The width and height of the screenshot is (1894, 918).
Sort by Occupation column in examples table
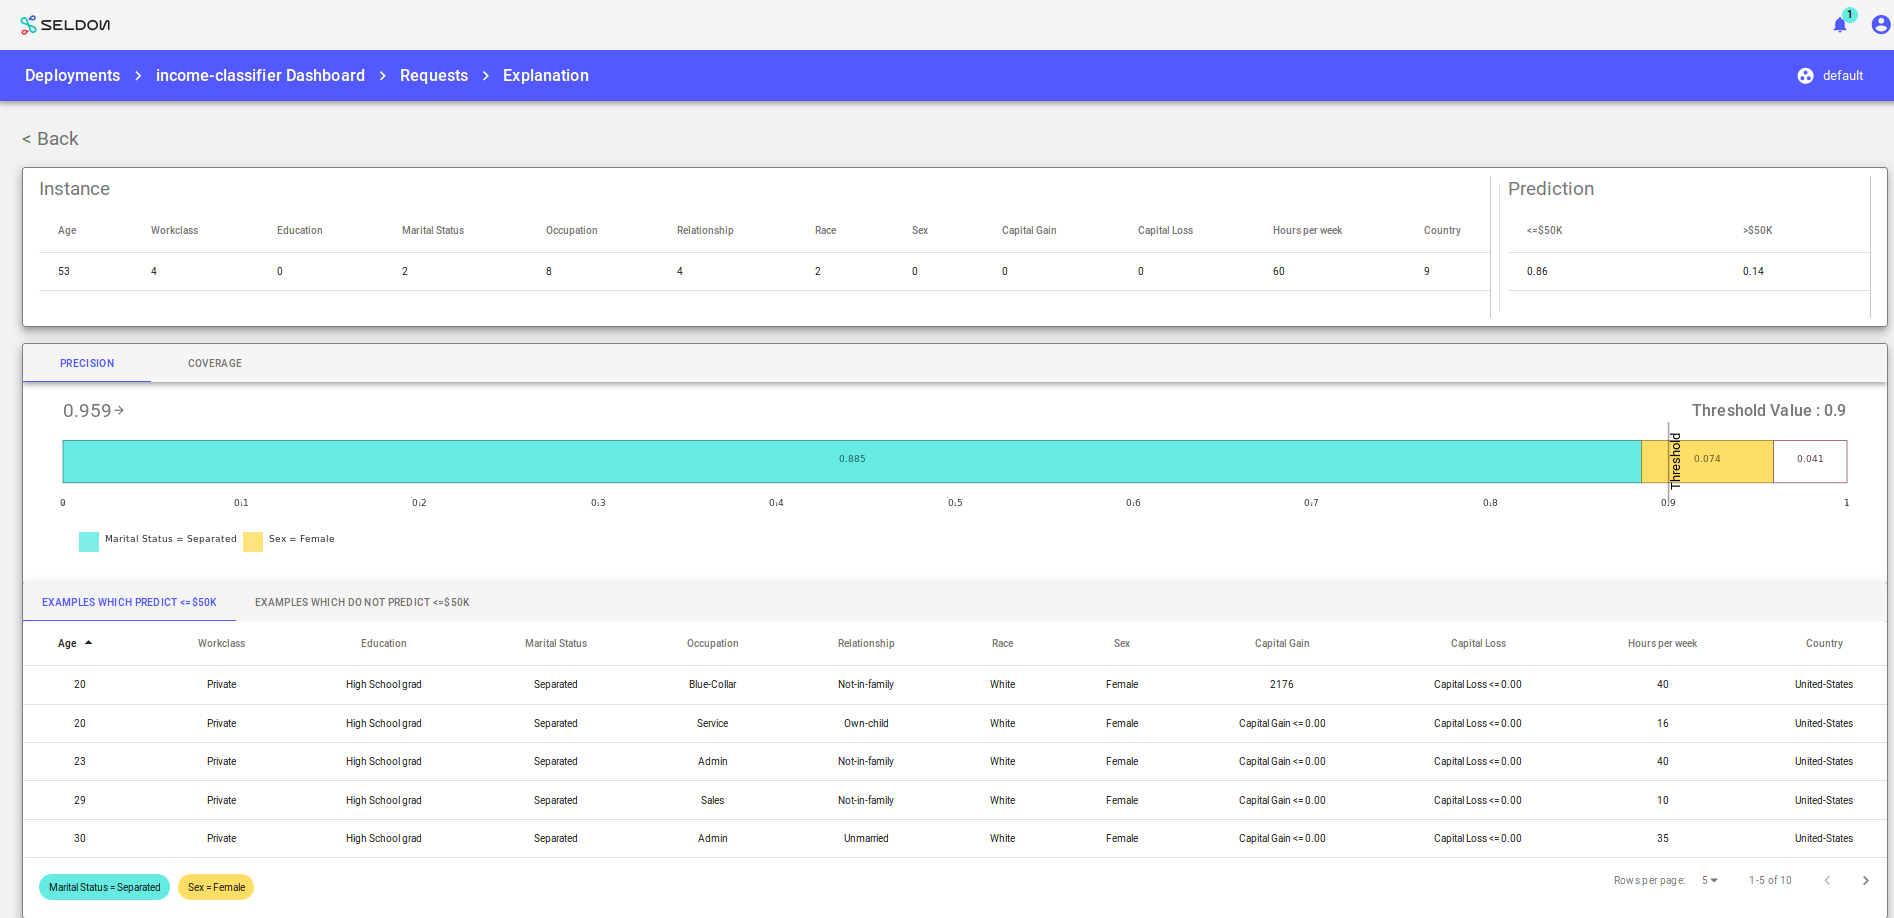coord(712,644)
